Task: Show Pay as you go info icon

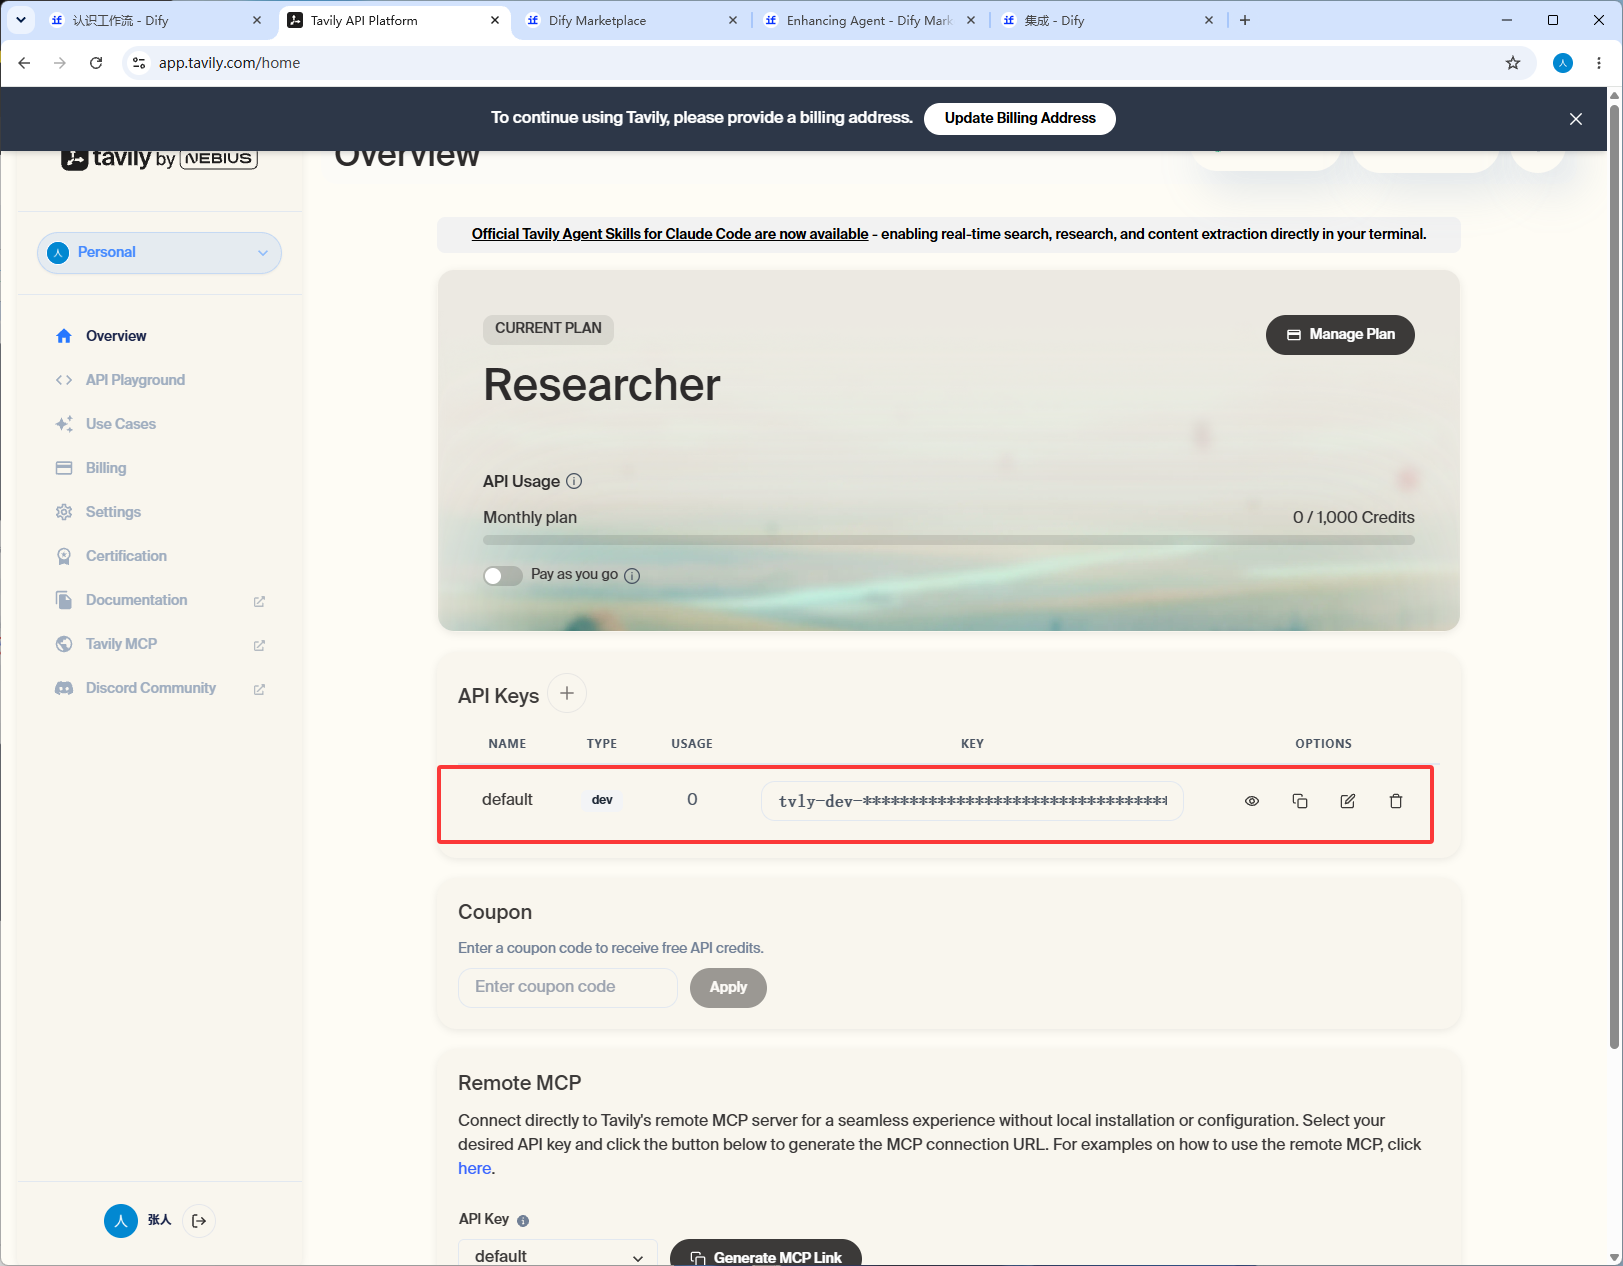Action: click(x=632, y=575)
